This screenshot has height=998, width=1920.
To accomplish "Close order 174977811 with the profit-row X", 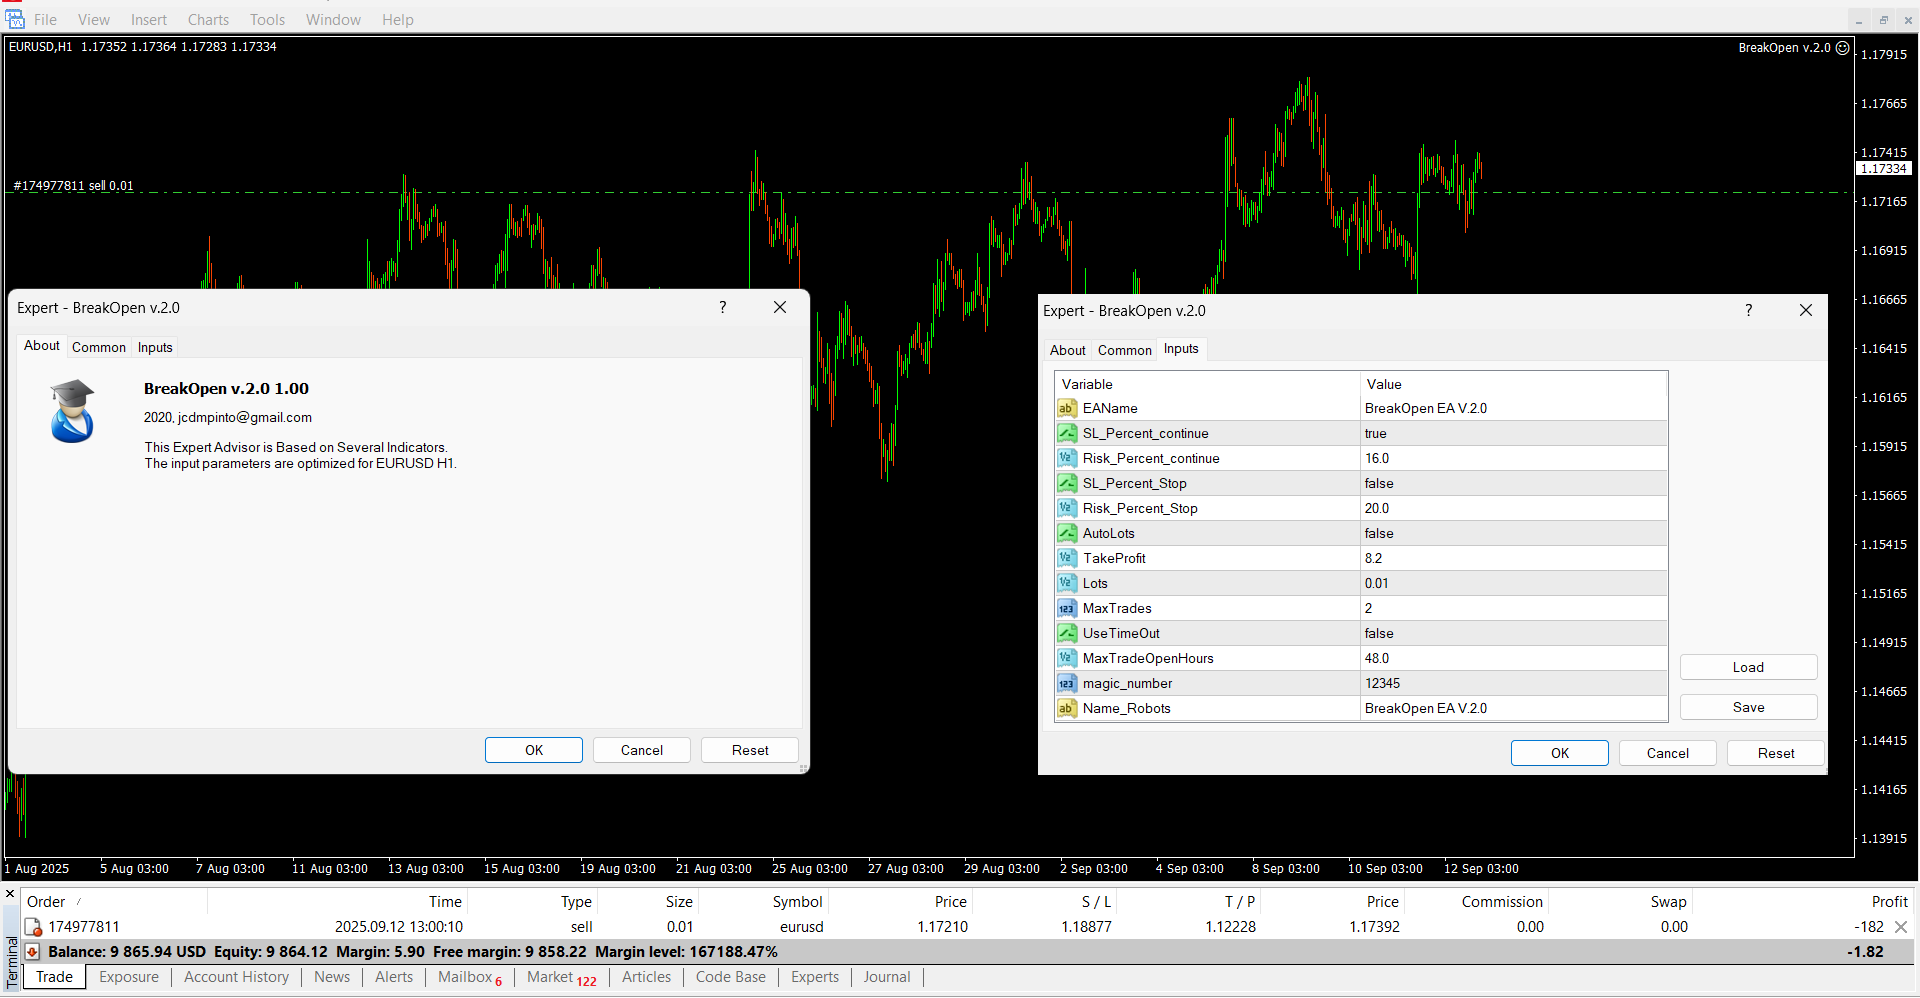I will 1900,927.
